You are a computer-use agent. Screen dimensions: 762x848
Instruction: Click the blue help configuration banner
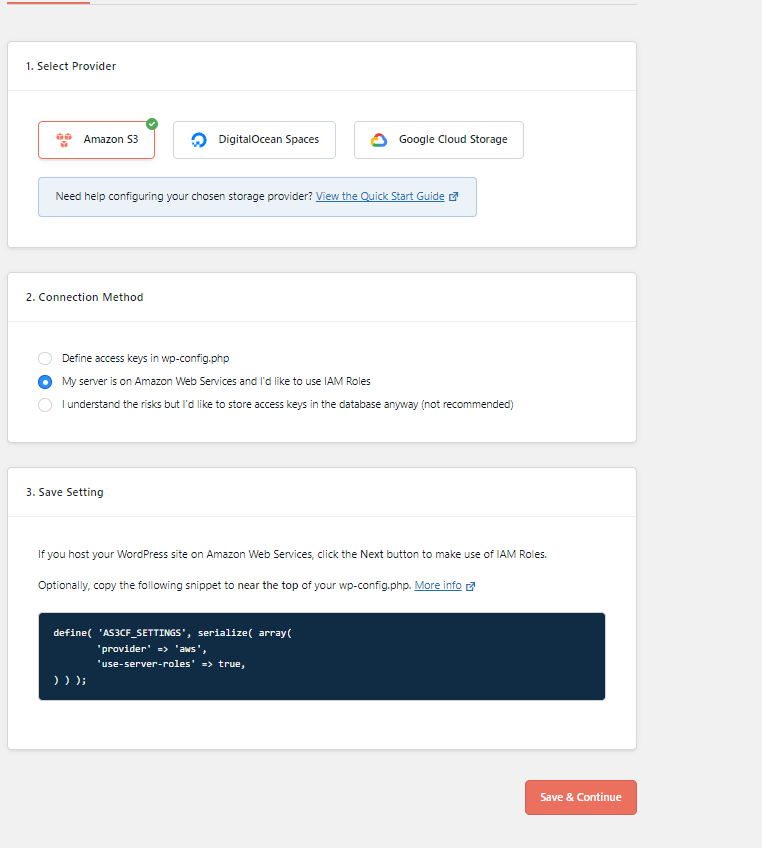pos(257,197)
